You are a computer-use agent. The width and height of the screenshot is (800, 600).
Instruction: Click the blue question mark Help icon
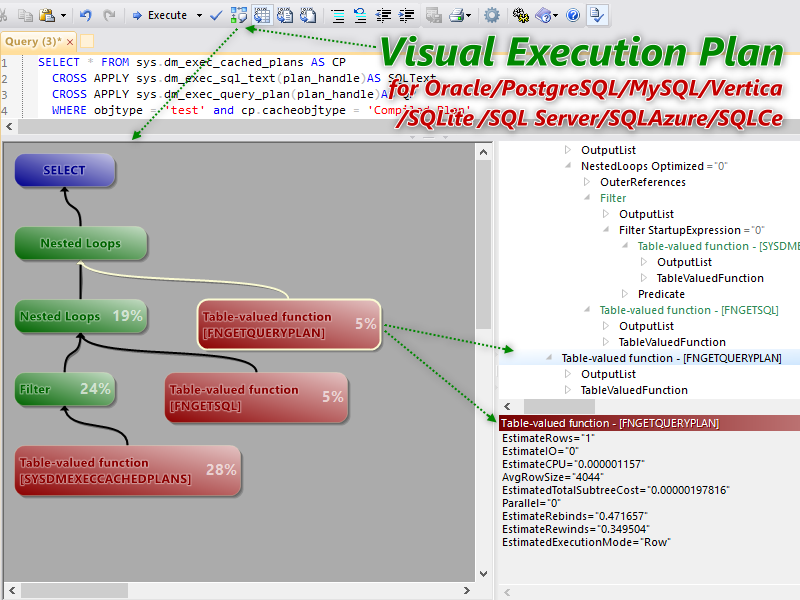573,15
